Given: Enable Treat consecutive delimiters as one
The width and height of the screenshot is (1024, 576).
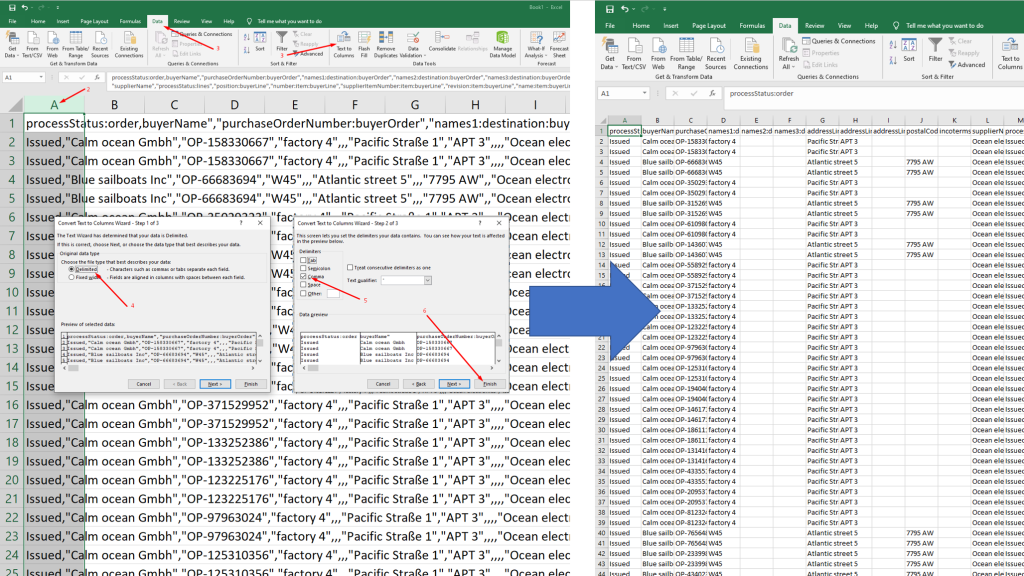Looking at the screenshot, I should tap(350, 267).
